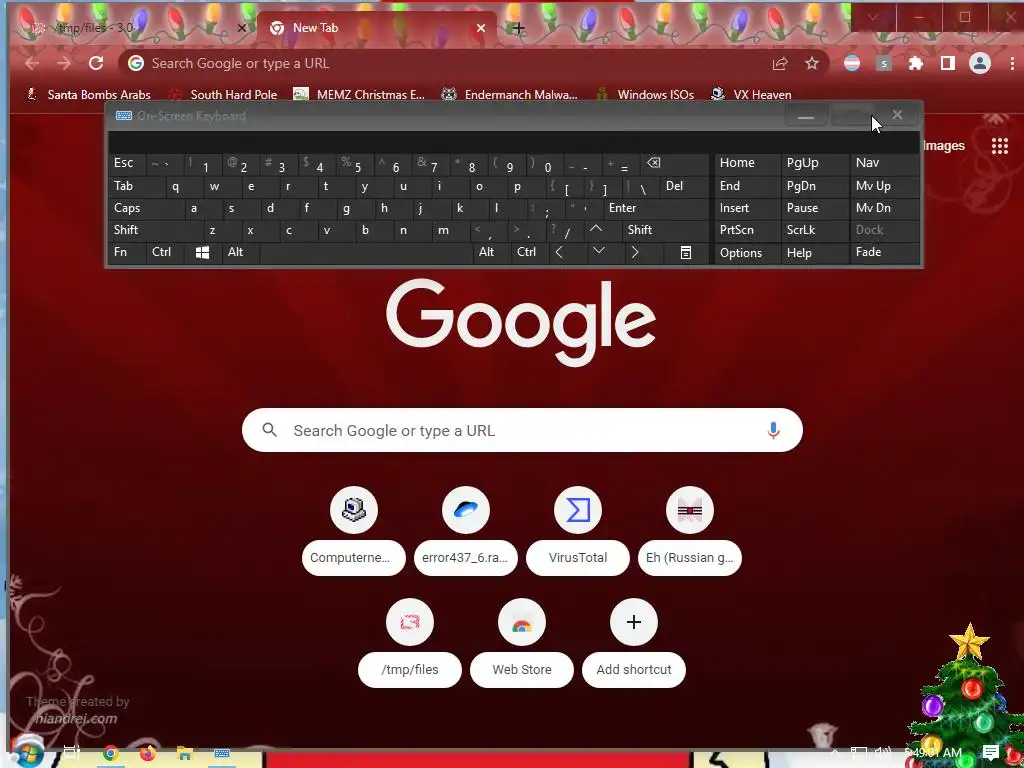This screenshot has height=768, width=1024.
Task: Click the Mv Up key on the On-Screen Keyboard
Action: [x=884, y=186]
